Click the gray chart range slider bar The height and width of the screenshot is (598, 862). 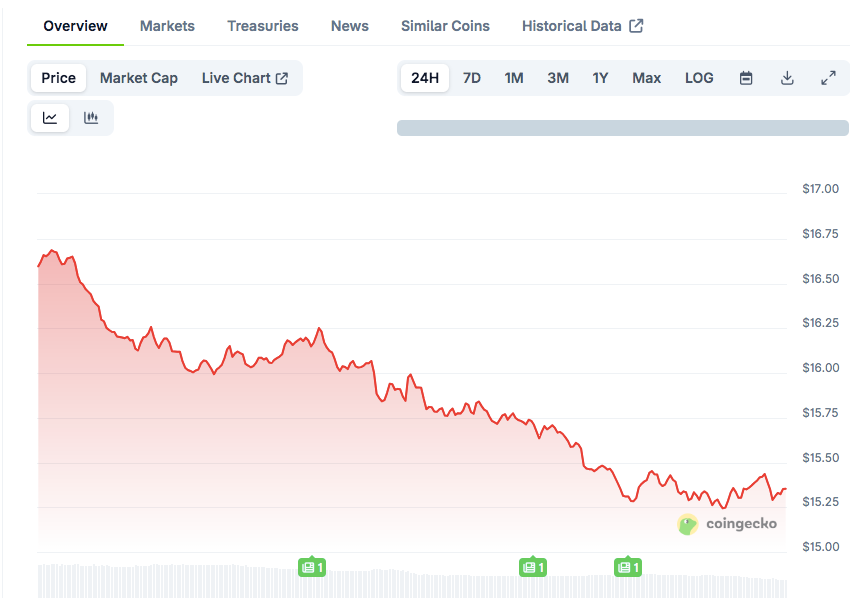click(x=622, y=128)
